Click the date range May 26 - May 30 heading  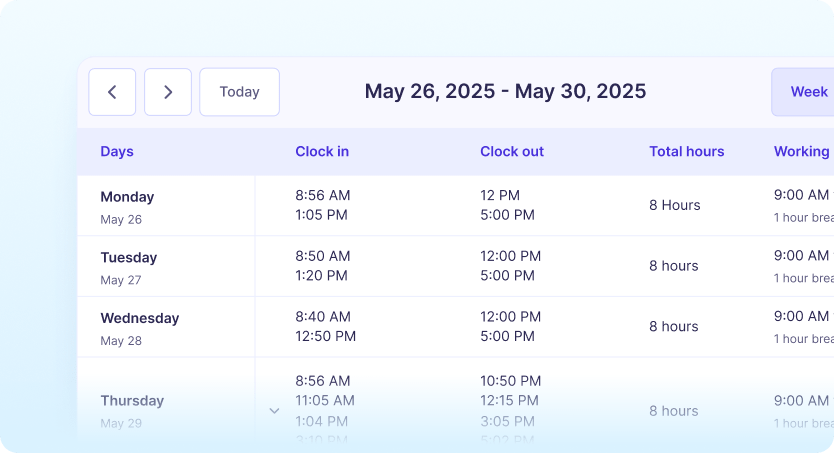click(x=505, y=92)
